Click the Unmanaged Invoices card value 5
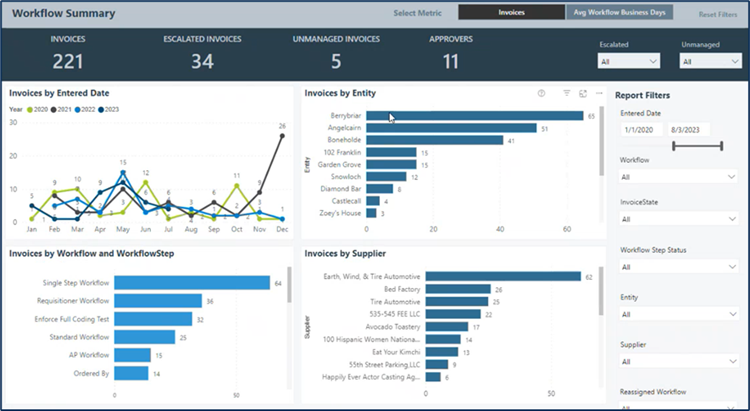 point(336,61)
